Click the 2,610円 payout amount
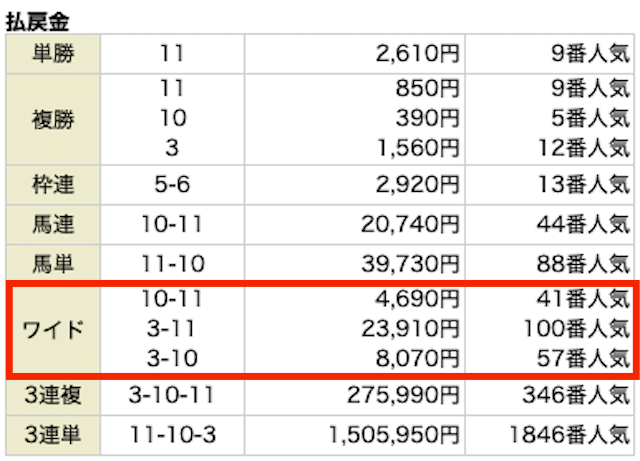 click(418, 54)
